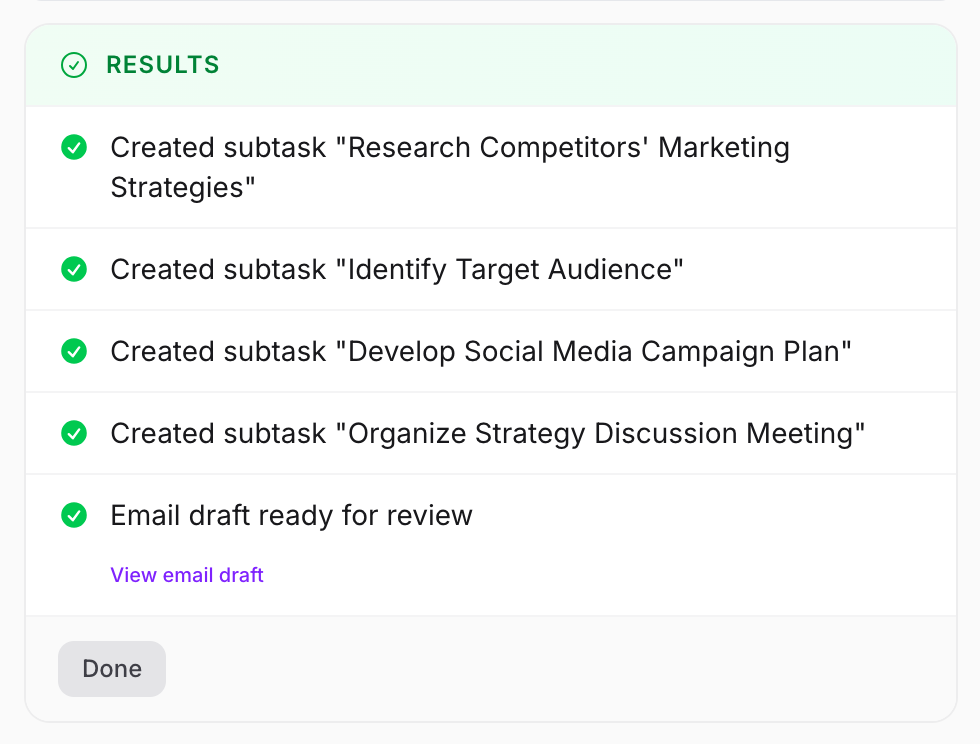
Task: Click the Research Competitors' Marketing Strategies row
Action: click(x=450, y=167)
